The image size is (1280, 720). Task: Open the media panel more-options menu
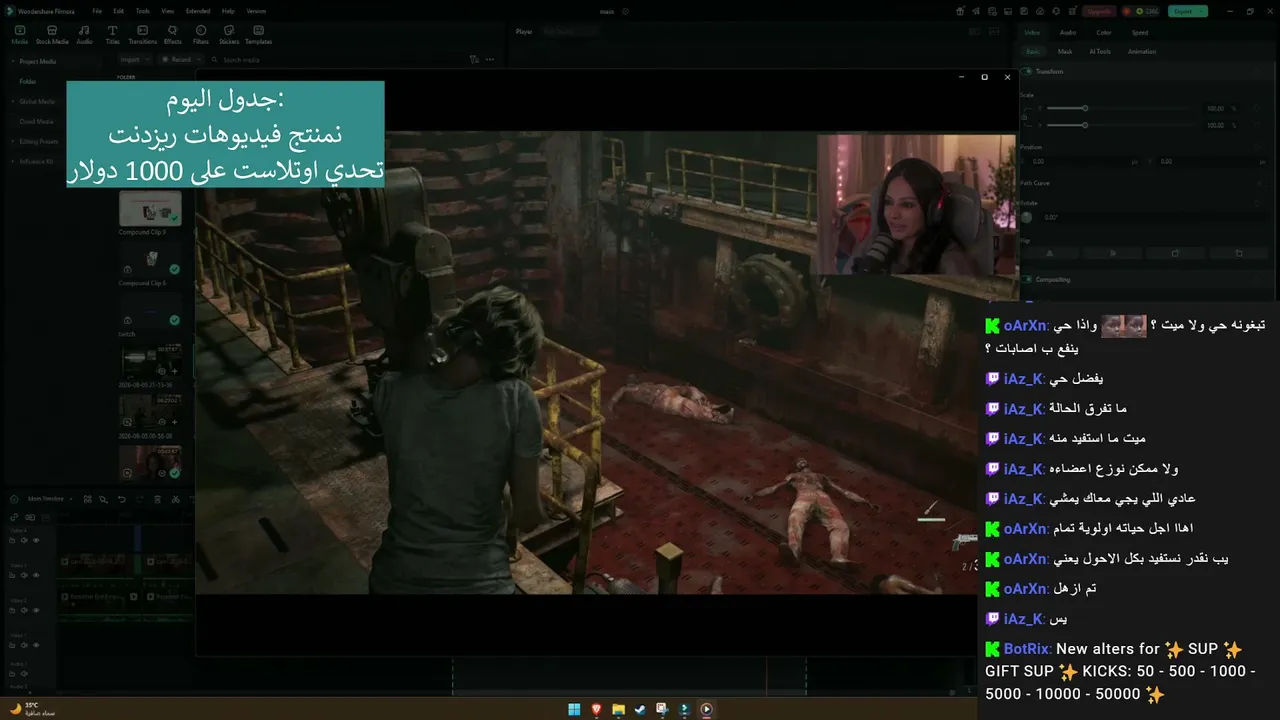[490, 60]
